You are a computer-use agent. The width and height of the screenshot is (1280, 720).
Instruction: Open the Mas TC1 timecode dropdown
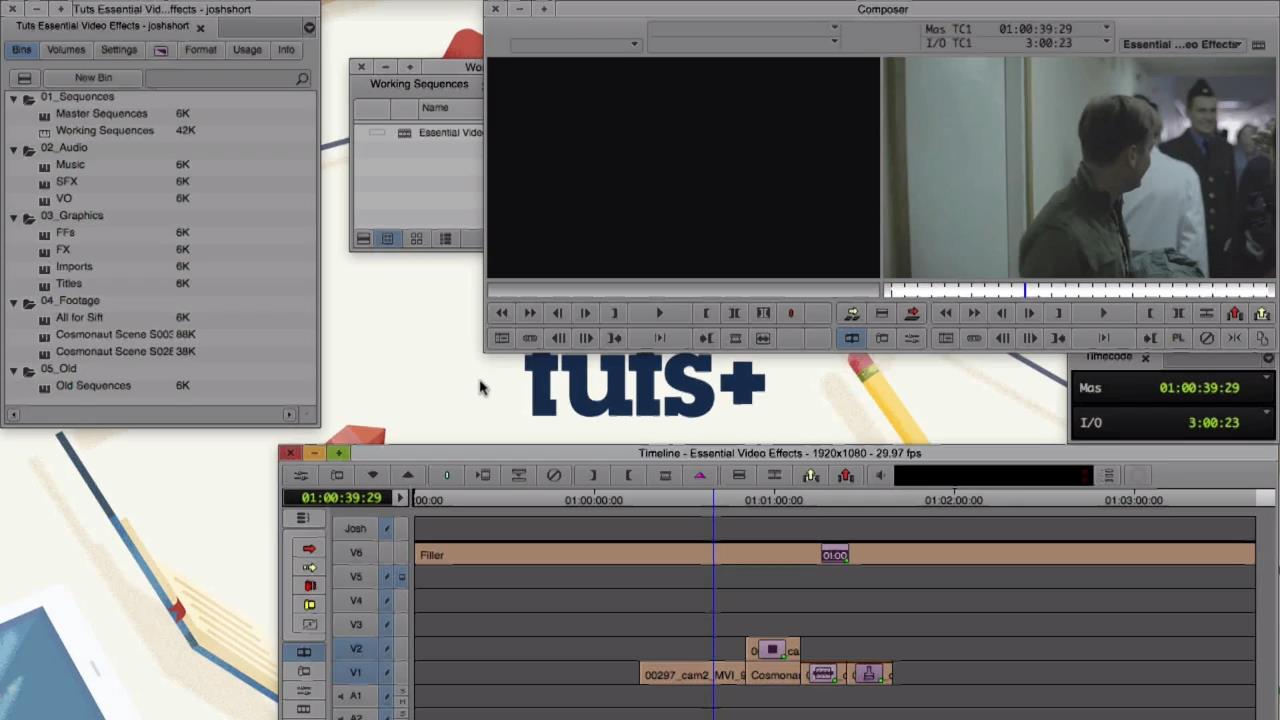[1106, 29]
